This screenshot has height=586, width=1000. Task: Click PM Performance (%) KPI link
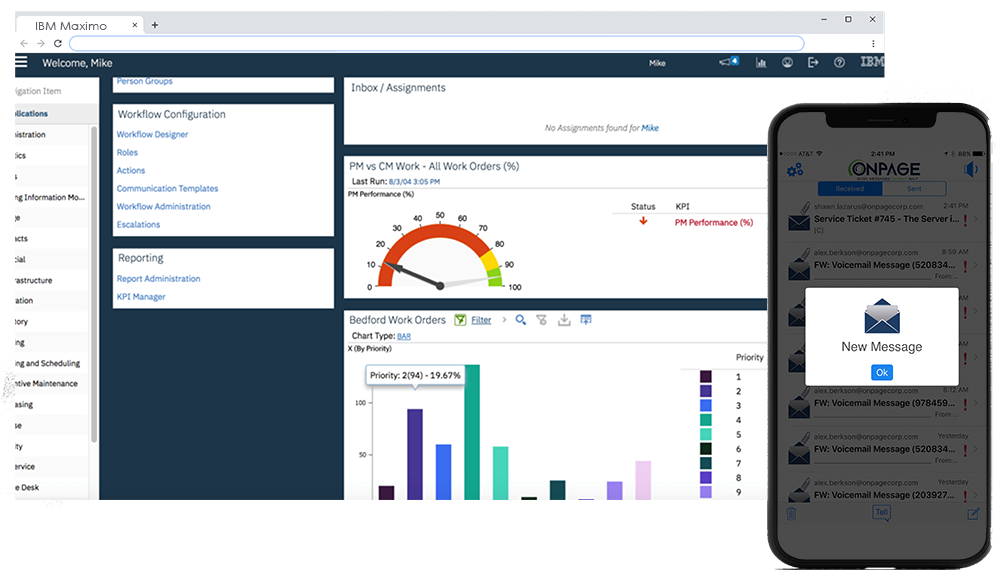pyautogui.click(x=714, y=223)
